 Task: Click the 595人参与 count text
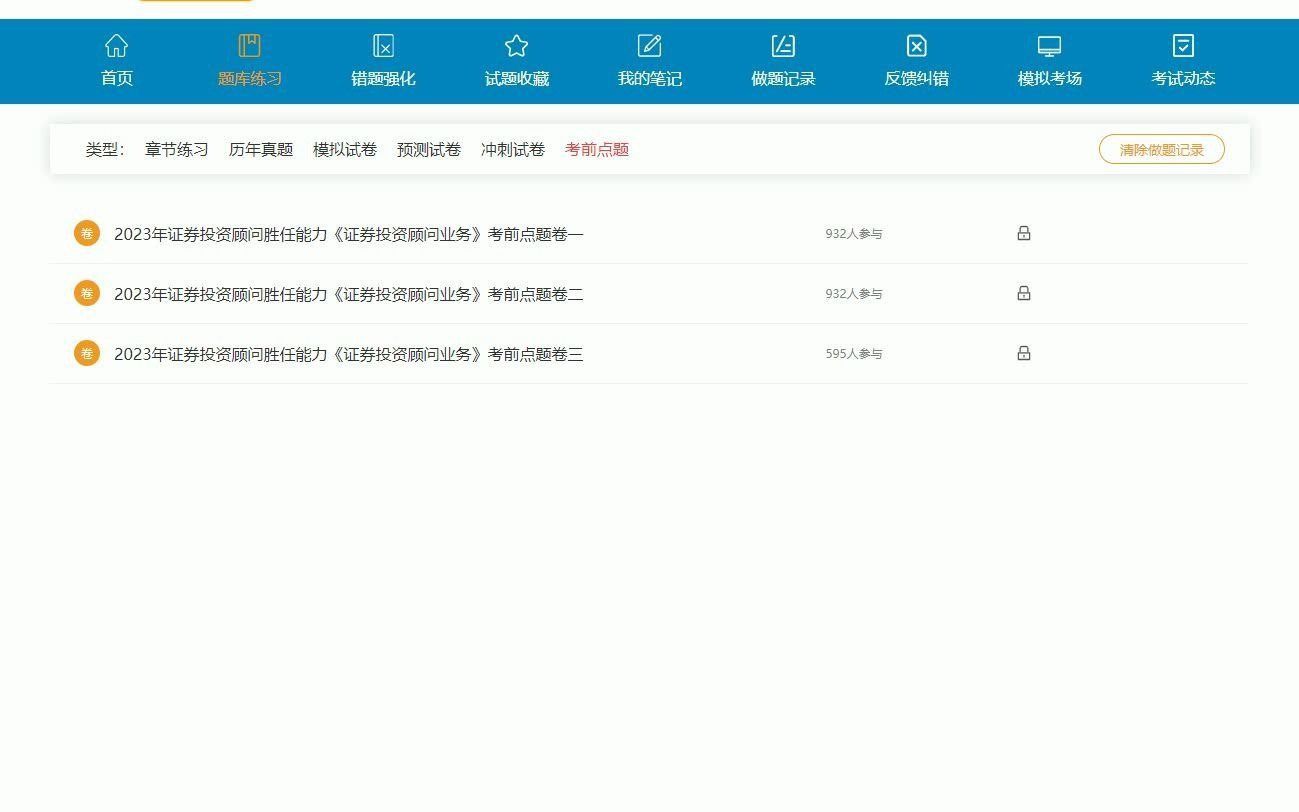click(854, 354)
